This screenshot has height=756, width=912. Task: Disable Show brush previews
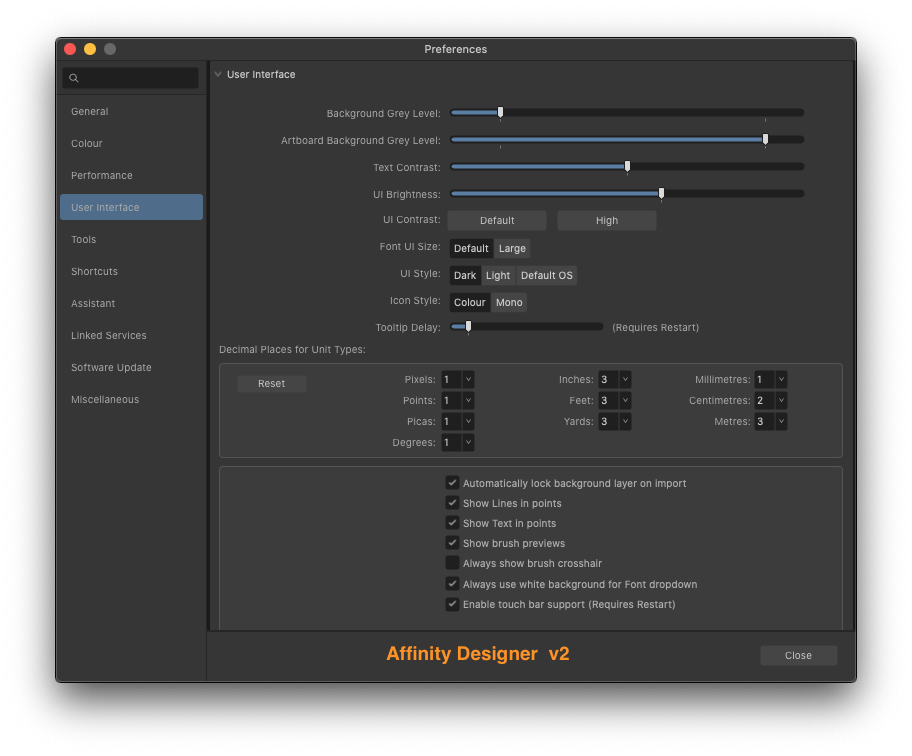(452, 543)
